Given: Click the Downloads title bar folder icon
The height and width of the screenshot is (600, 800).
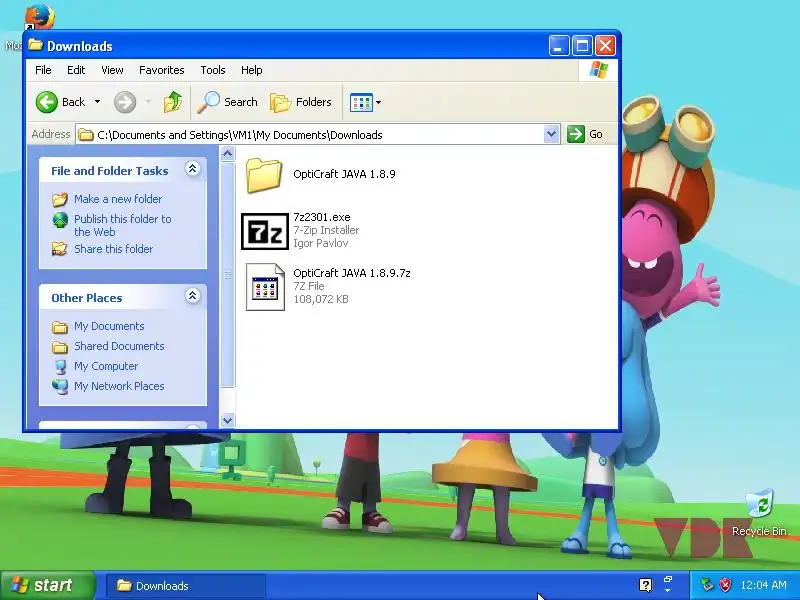Looking at the screenshot, I should point(35,45).
